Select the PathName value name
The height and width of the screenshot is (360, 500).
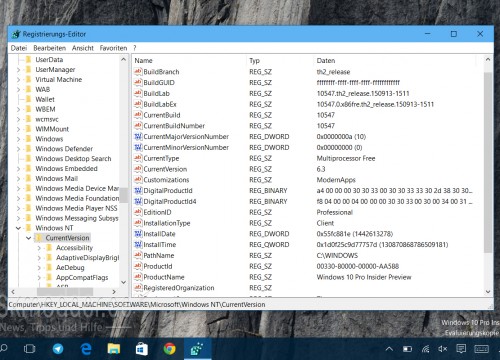[x=159, y=255]
